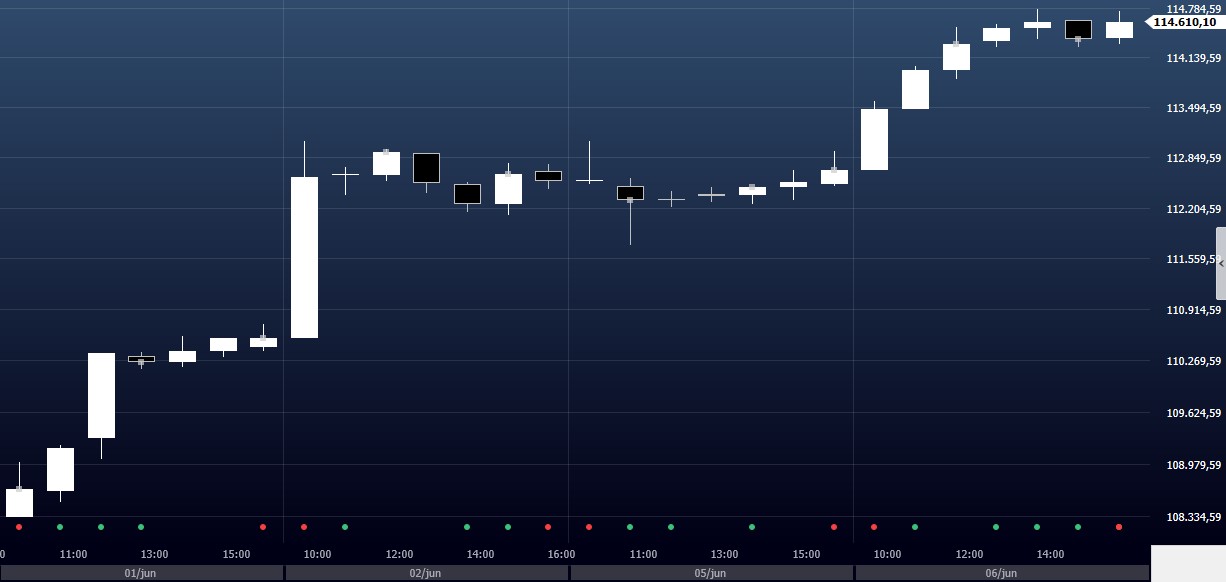
Task: Click the rightmost red marker dot
Action: tap(1118, 527)
